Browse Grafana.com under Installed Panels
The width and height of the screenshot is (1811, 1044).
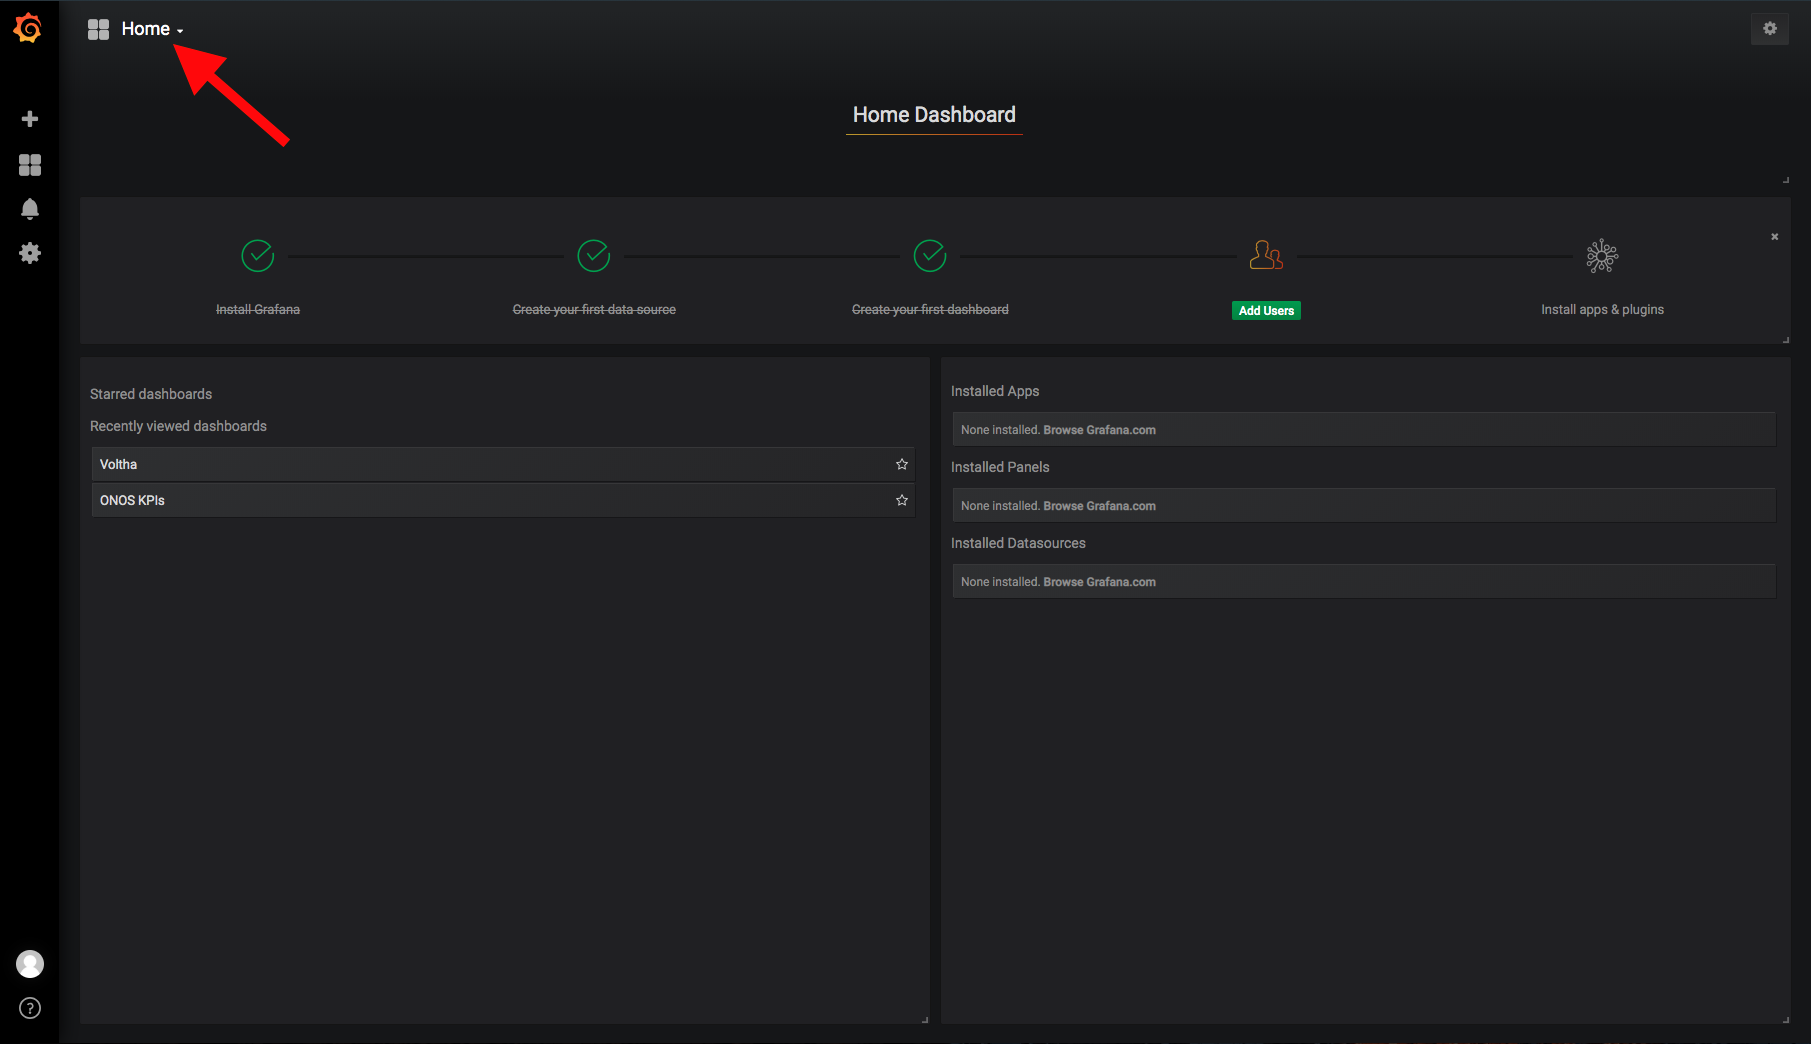pyautogui.click(x=1099, y=506)
